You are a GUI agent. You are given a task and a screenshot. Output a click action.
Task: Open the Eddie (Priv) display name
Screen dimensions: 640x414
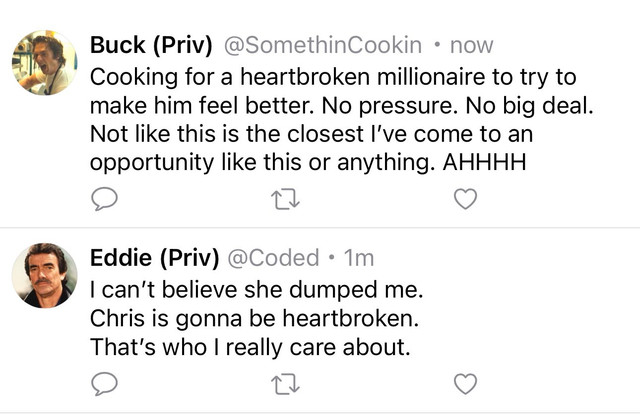tap(154, 258)
